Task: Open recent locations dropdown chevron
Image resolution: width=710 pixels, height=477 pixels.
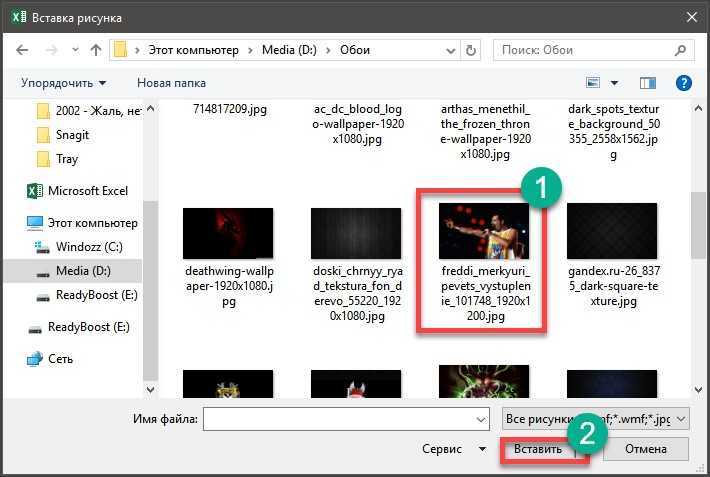Action: [75, 50]
